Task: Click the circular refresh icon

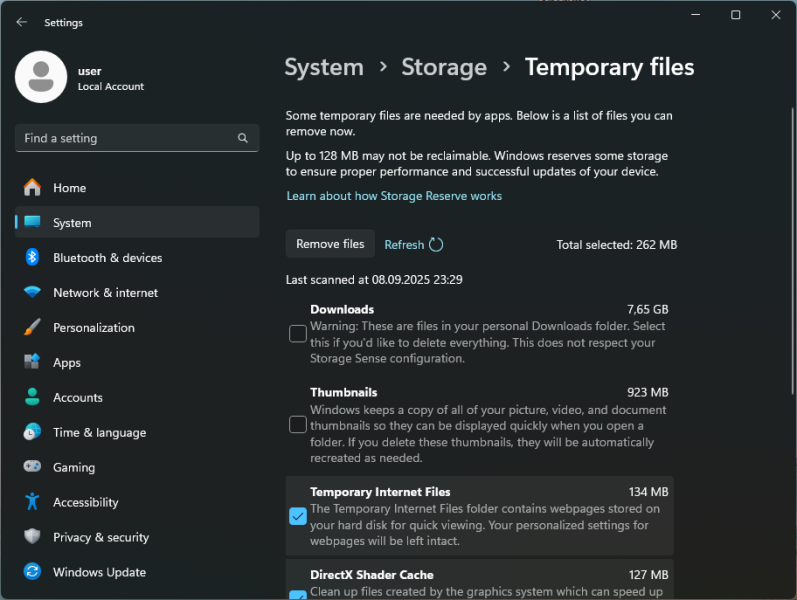Action: click(x=436, y=245)
